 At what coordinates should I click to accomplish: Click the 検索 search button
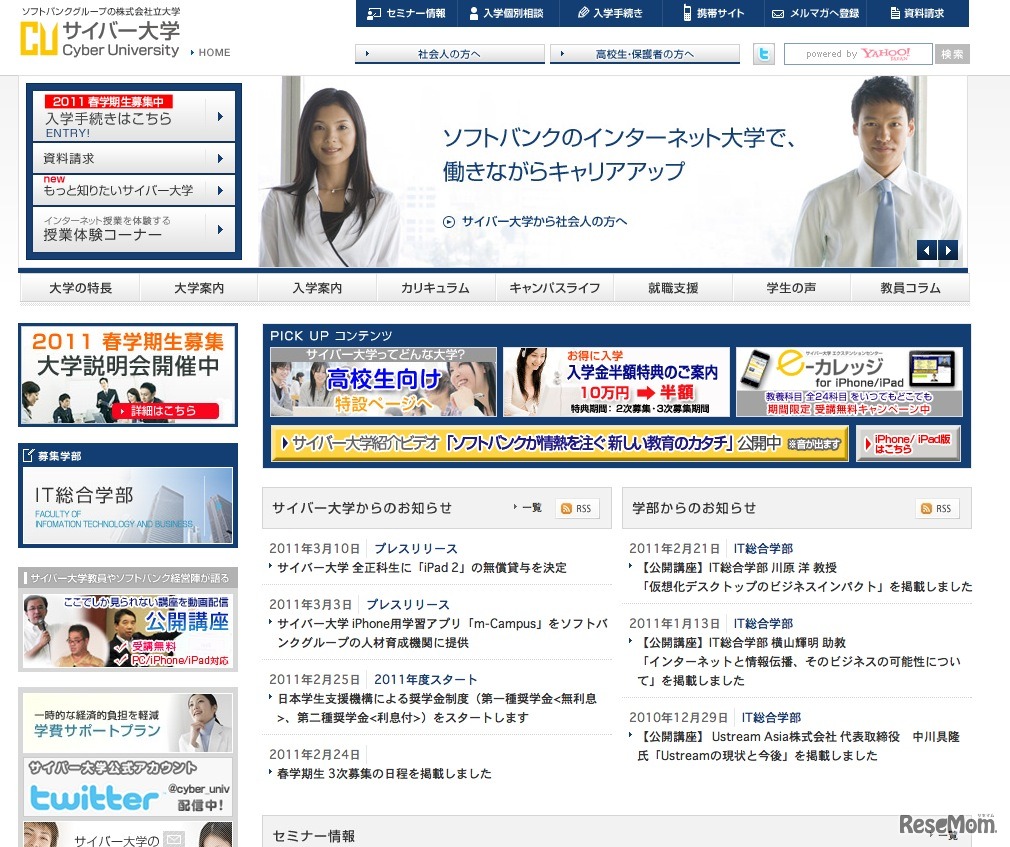952,54
